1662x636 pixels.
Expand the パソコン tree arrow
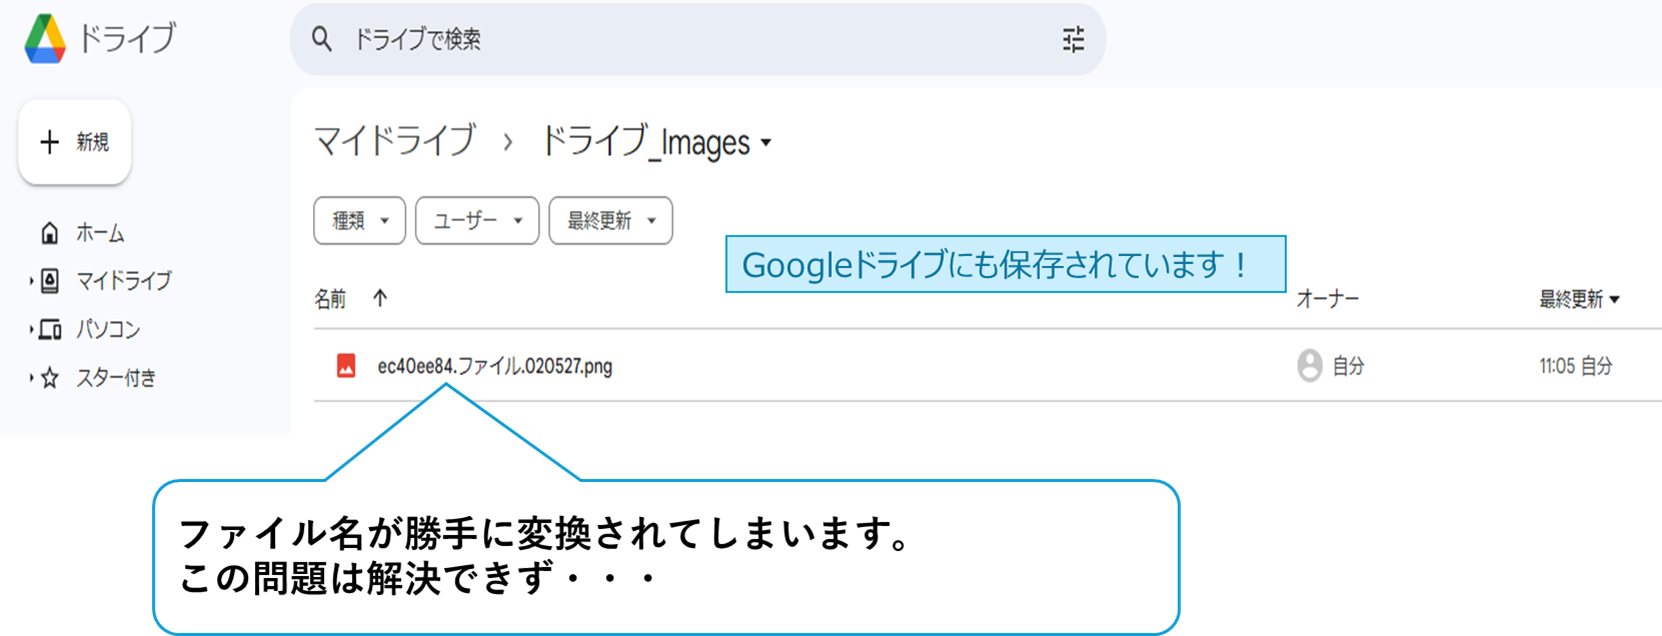[x=31, y=329]
